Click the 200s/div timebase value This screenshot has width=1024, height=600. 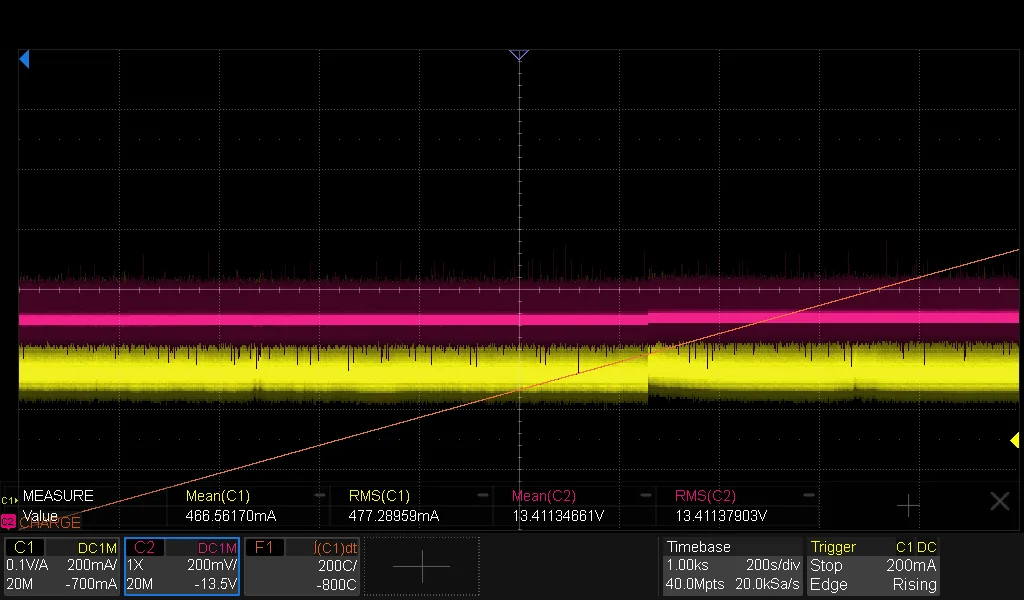[773, 565]
